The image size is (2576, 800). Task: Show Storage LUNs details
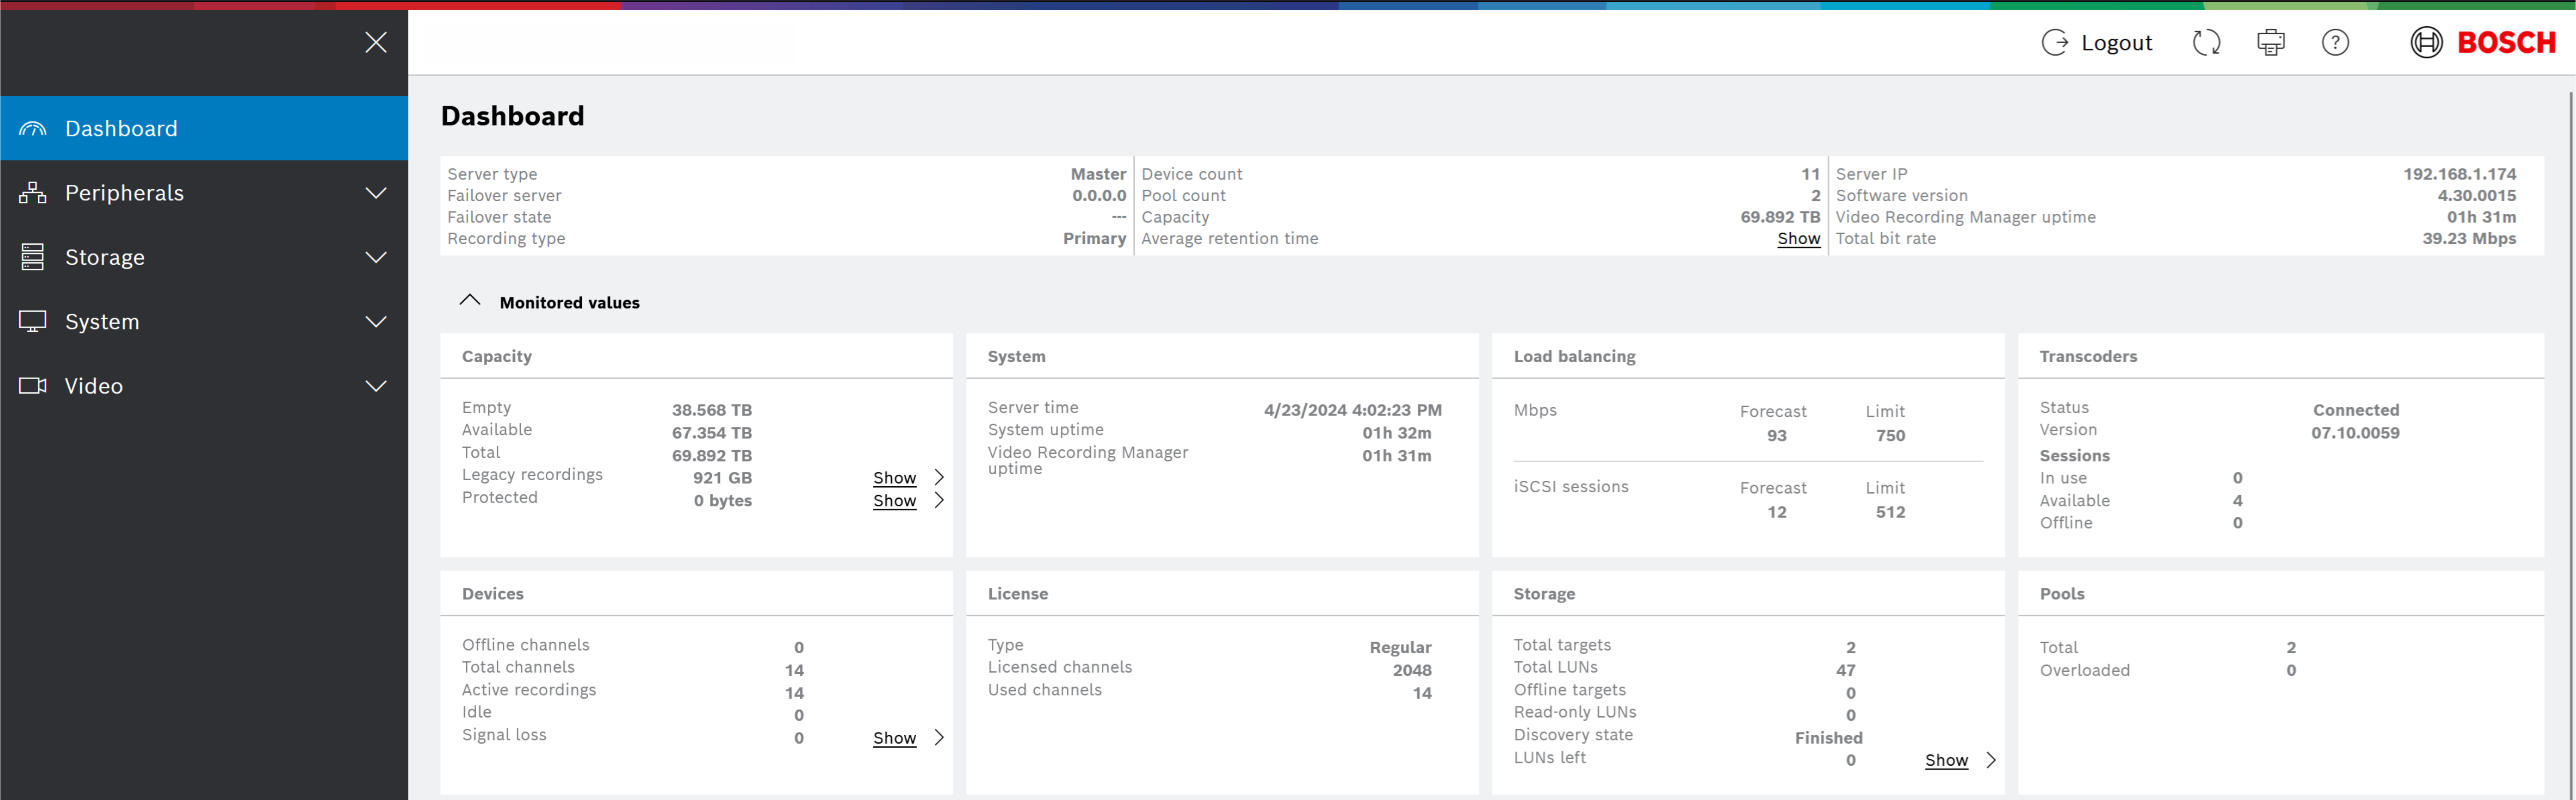point(1946,760)
